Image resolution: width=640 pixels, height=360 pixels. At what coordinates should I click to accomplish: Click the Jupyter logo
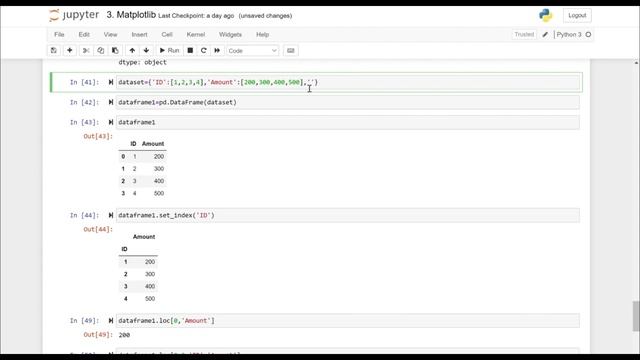pyautogui.click(x=74, y=15)
